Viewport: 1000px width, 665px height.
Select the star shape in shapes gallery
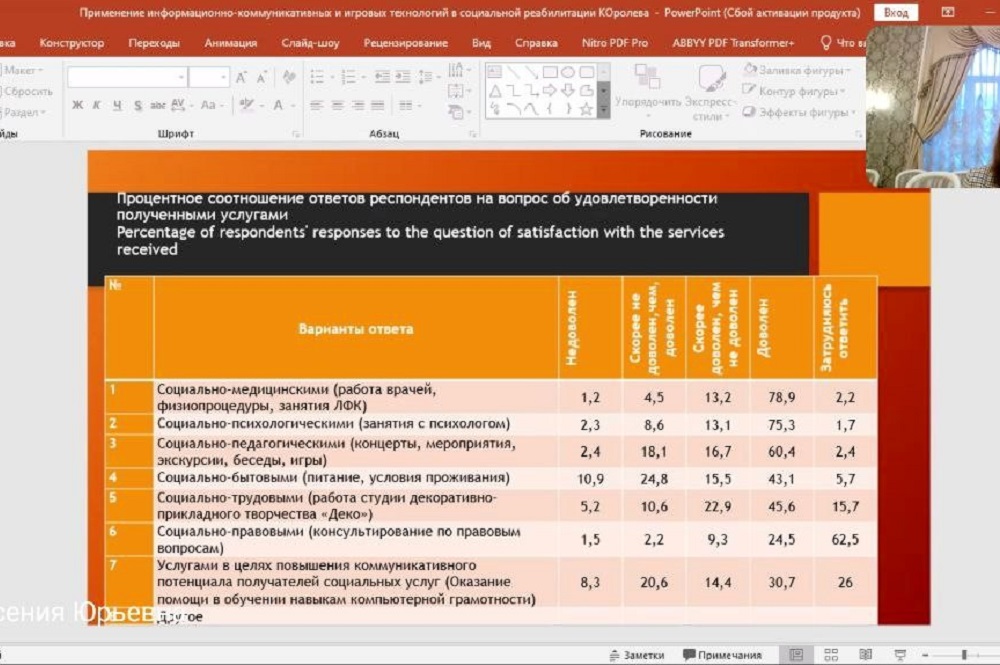coord(586,108)
